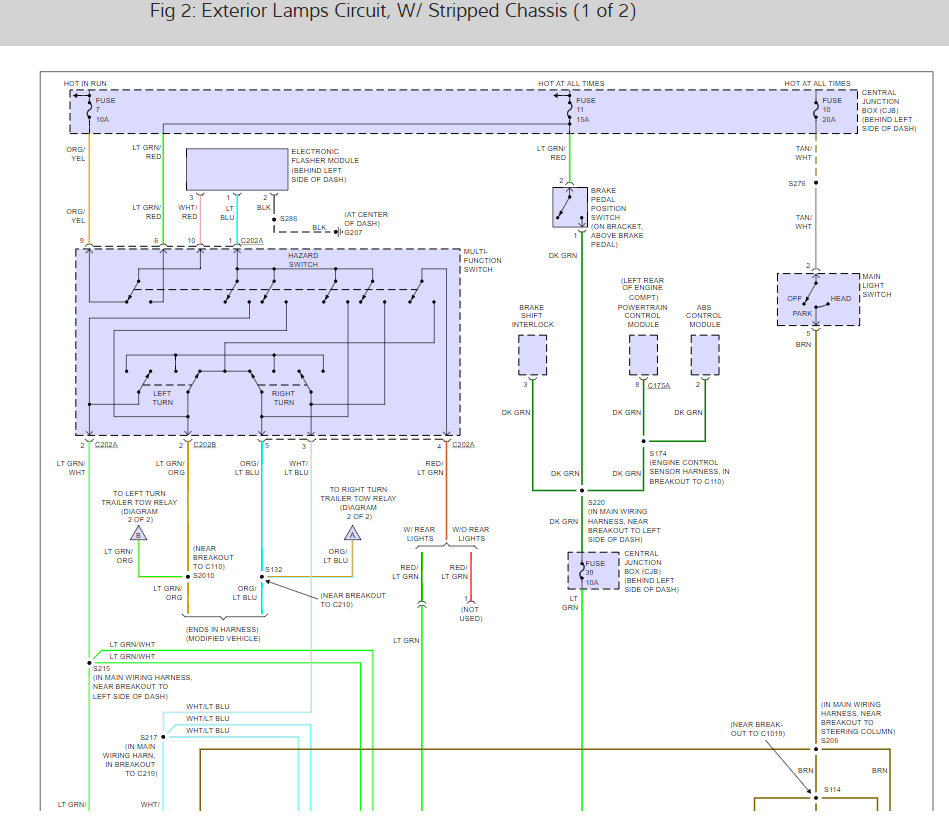Click the Fig 2 Exterior Lamps Circuit title
The width and height of the screenshot is (949, 830).
(393, 11)
